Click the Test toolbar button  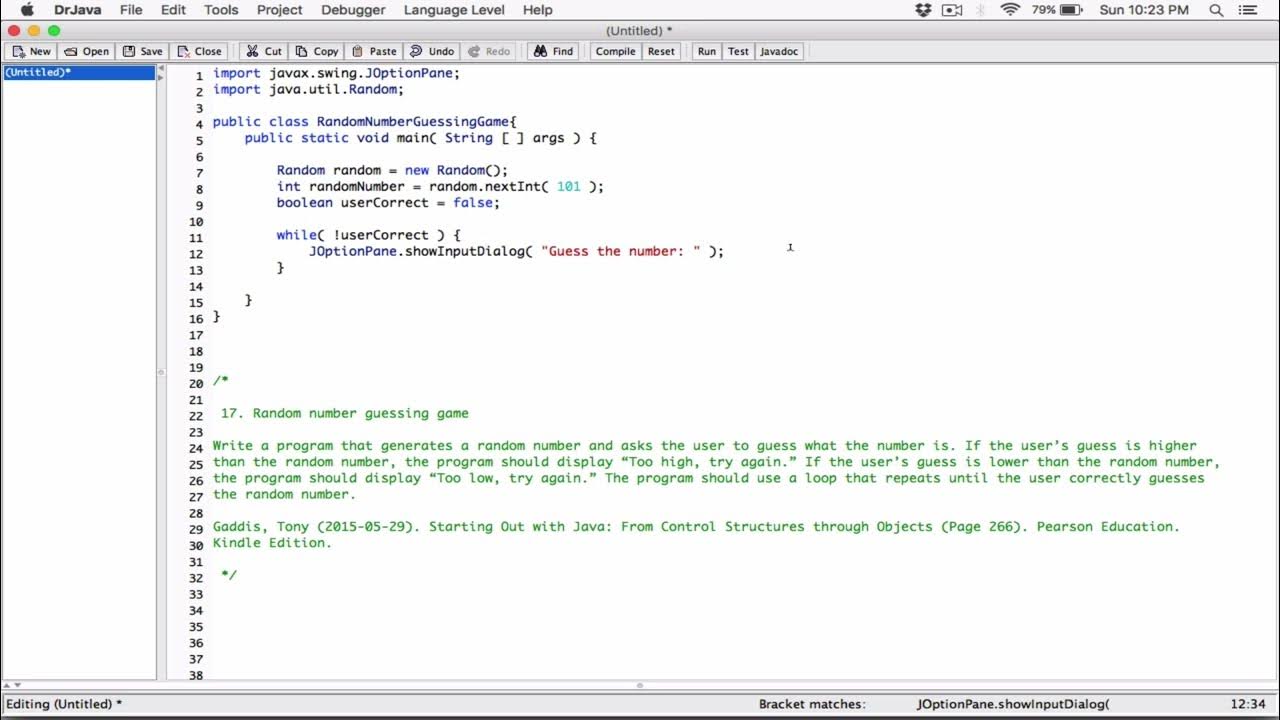[738, 51]
